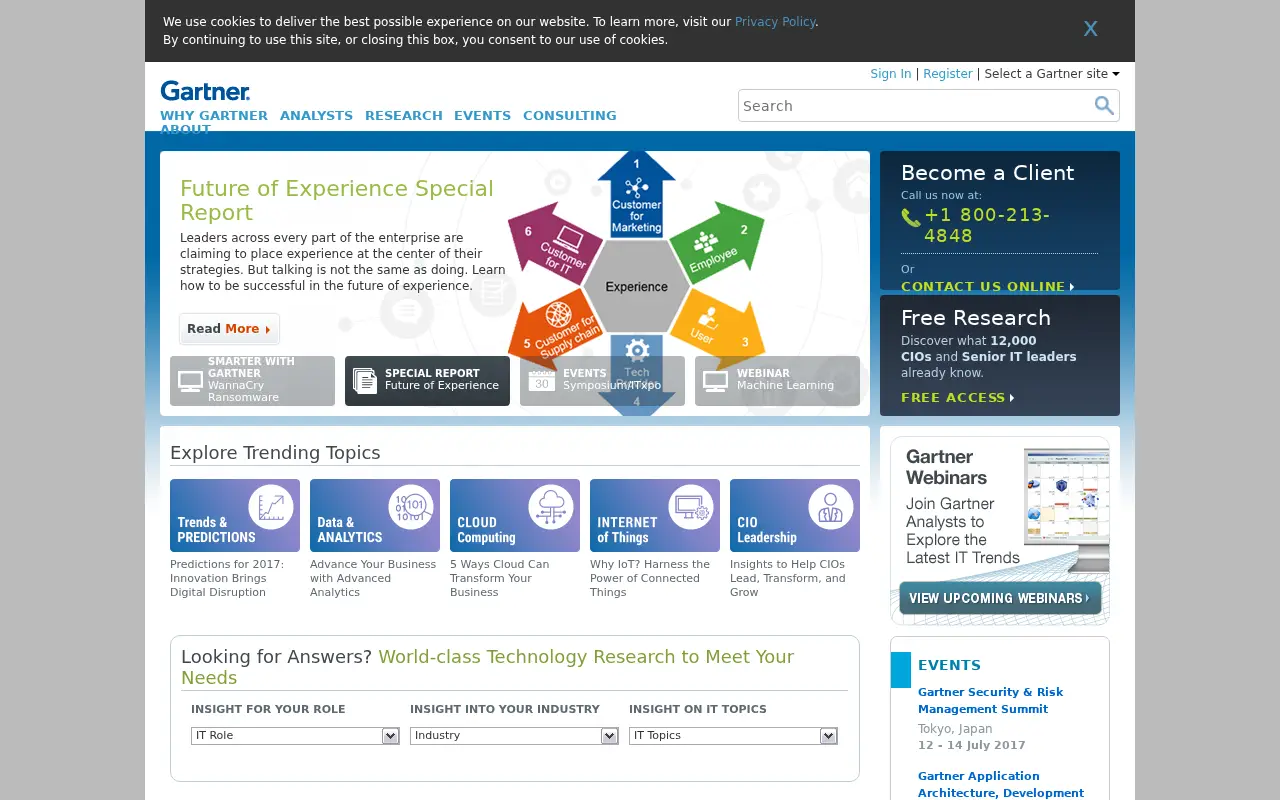Select the Webinar Machine Learning tab
1280x800 pixels.
pos(777,381)
